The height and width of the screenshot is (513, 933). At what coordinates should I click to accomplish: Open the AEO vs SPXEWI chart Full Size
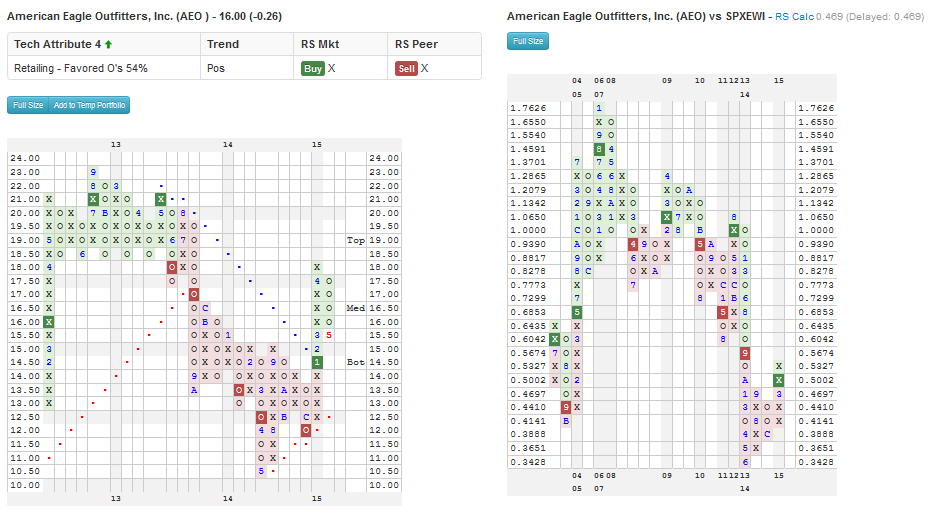point(528,41)
